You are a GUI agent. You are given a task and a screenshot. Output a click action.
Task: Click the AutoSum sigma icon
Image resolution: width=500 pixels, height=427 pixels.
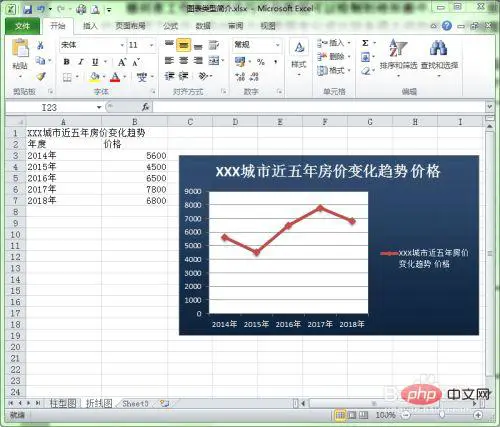[x=365, y=43]
